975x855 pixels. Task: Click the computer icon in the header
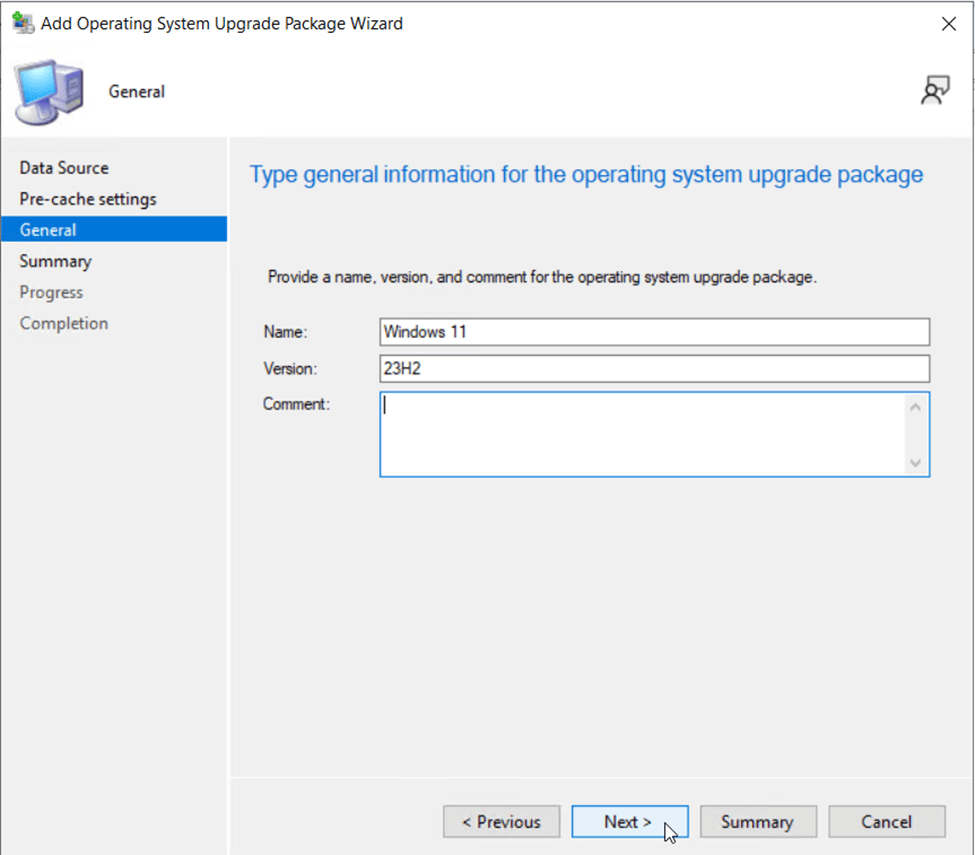(x=48, y=91)
